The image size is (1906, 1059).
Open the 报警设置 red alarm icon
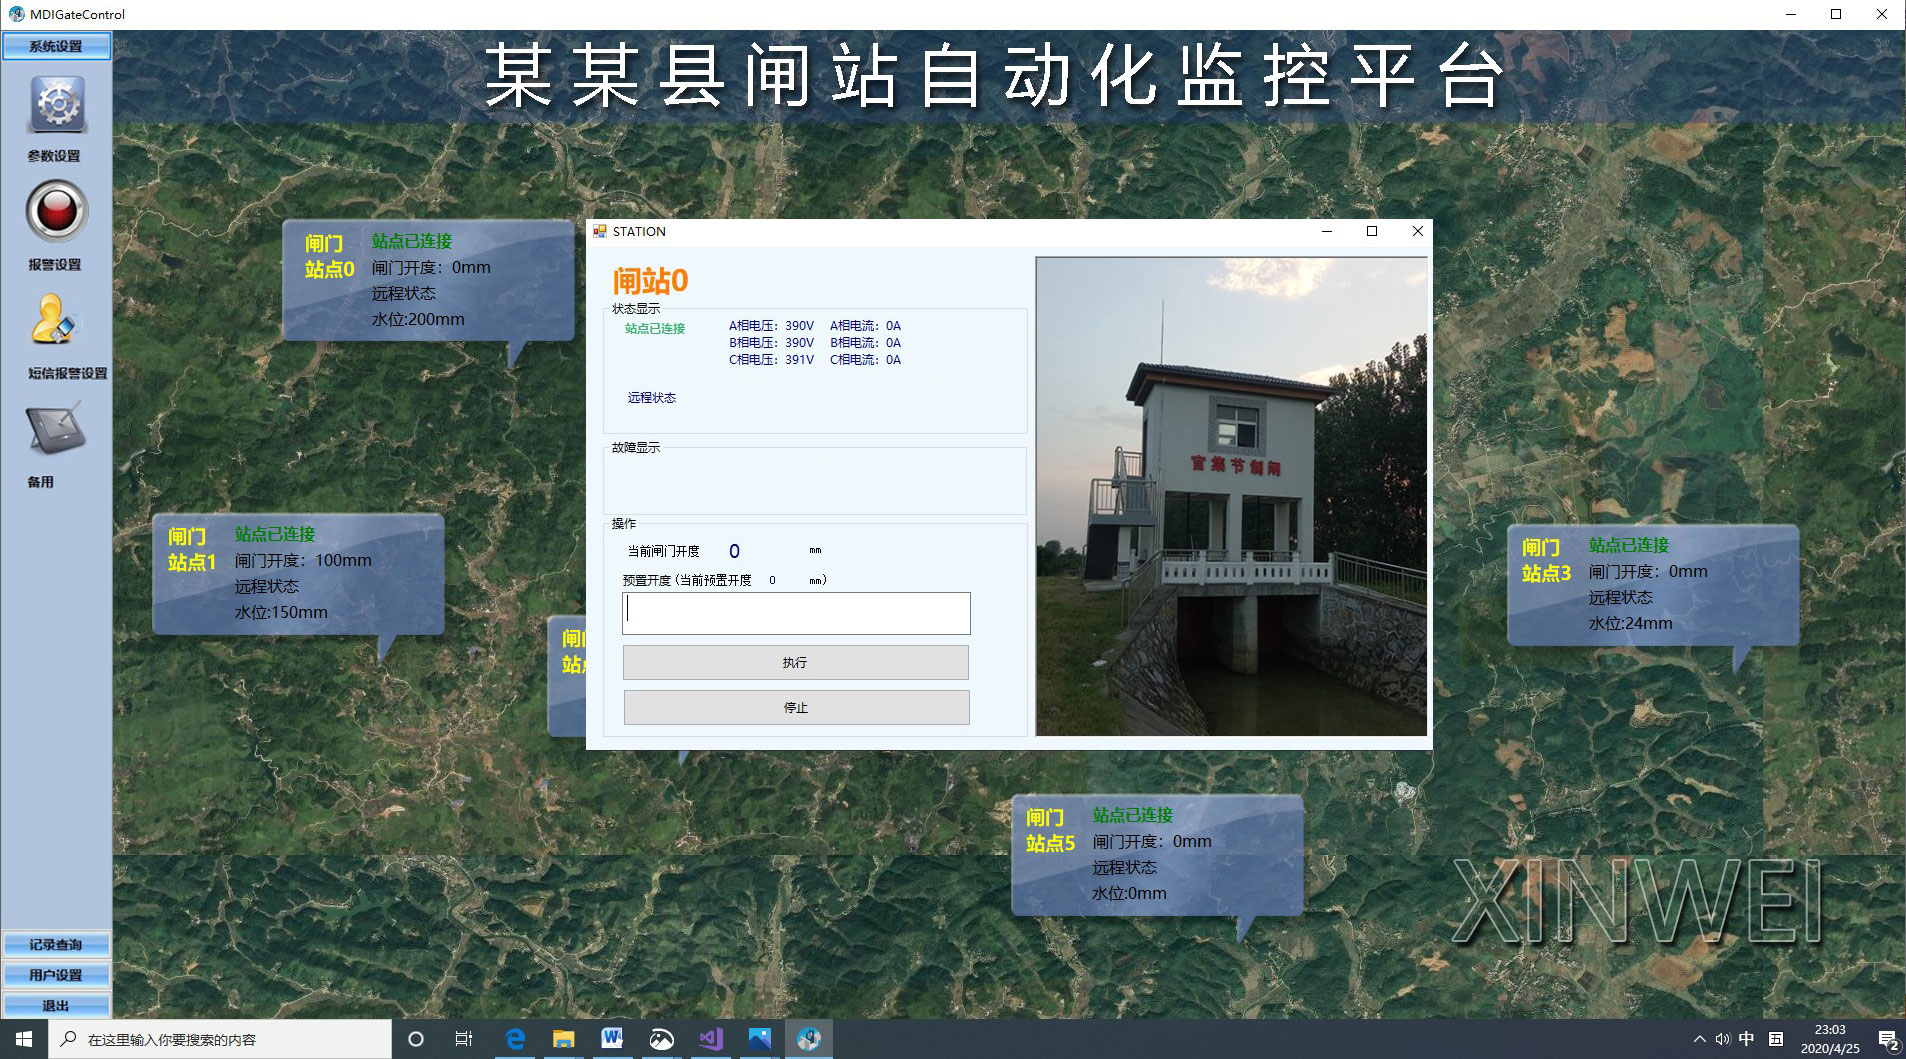coord(57,211)
